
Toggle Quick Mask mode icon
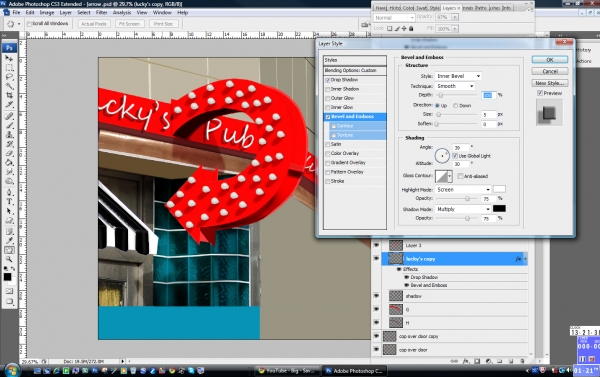click(9, 291)
